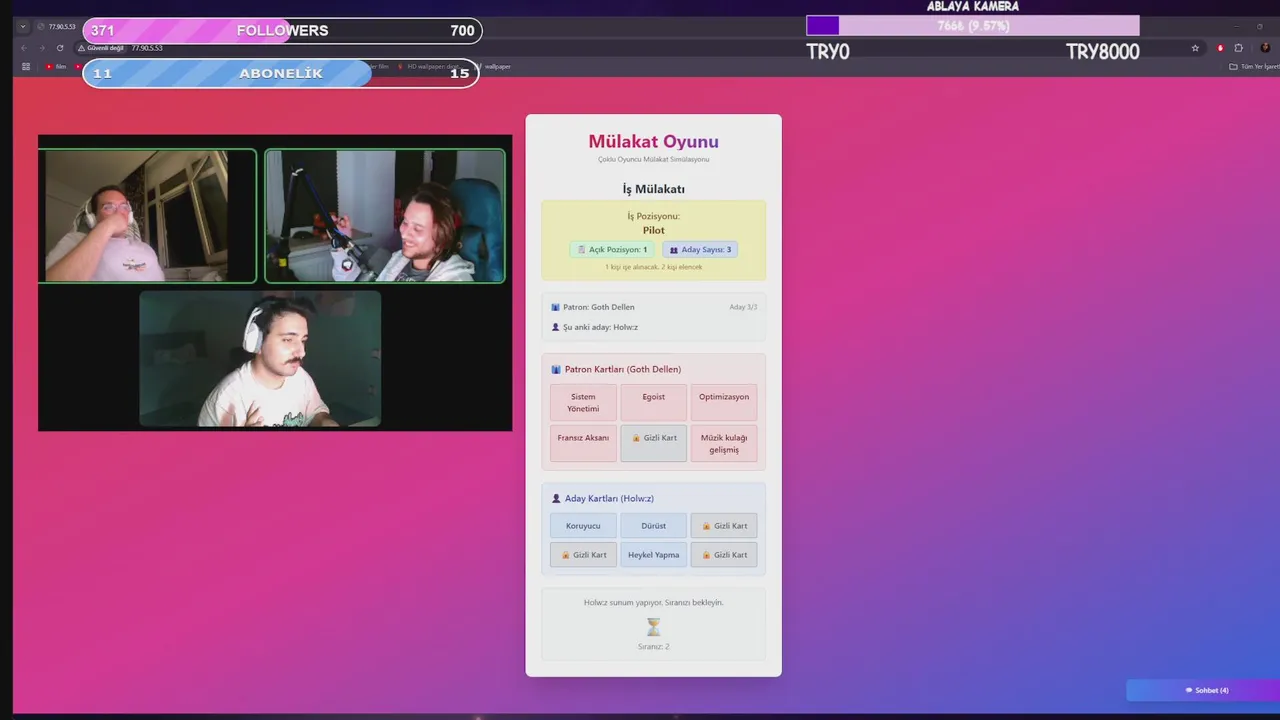The width and height of the screenshot is (1280, 720).
Task: Click the 'Patron Kartları (Goth Dellen)' header
Action: (623, 369)
